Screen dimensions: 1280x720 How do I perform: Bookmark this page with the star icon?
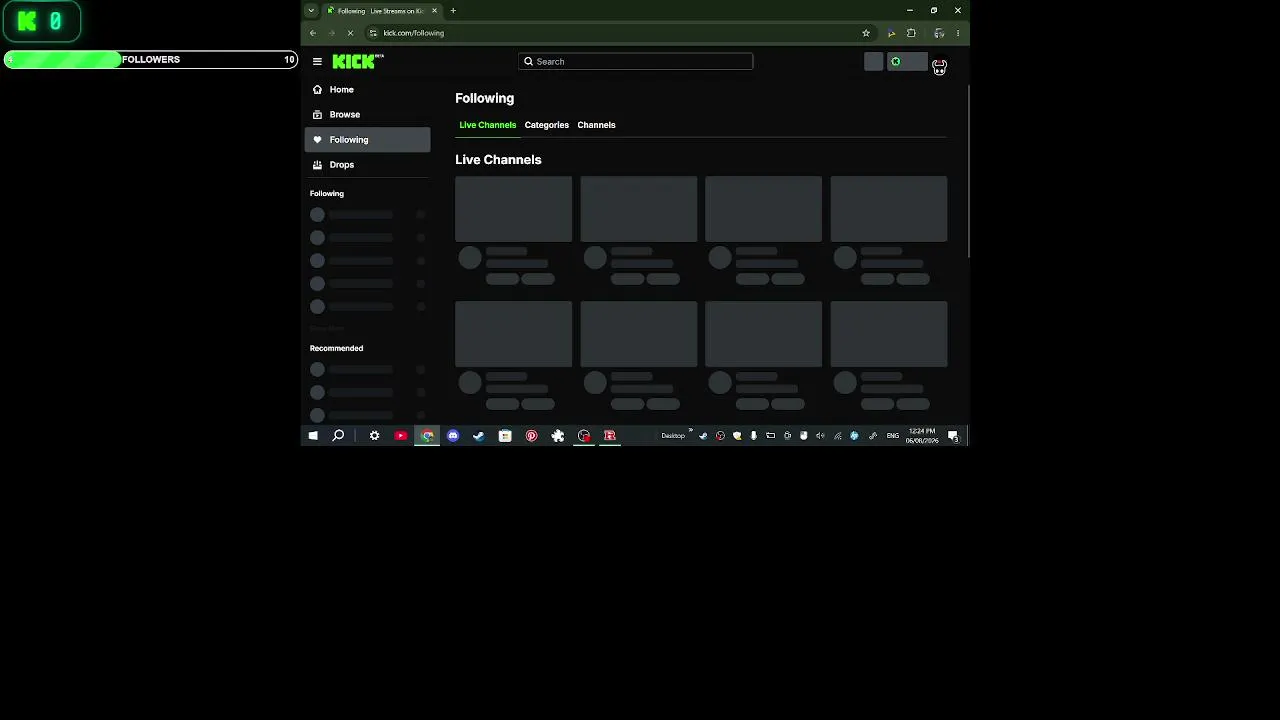coord(866,33)
